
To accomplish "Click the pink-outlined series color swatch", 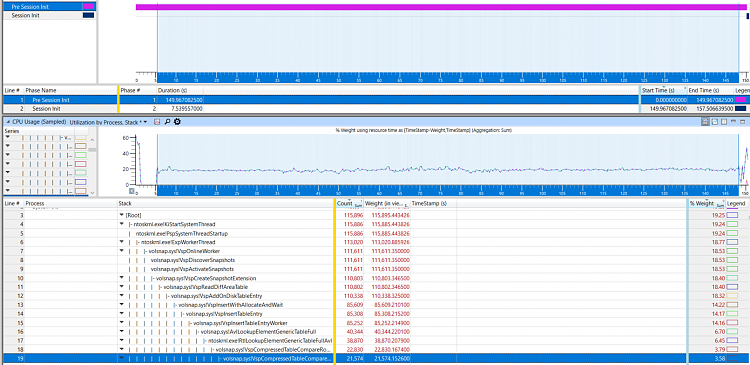I will [80, 164].
